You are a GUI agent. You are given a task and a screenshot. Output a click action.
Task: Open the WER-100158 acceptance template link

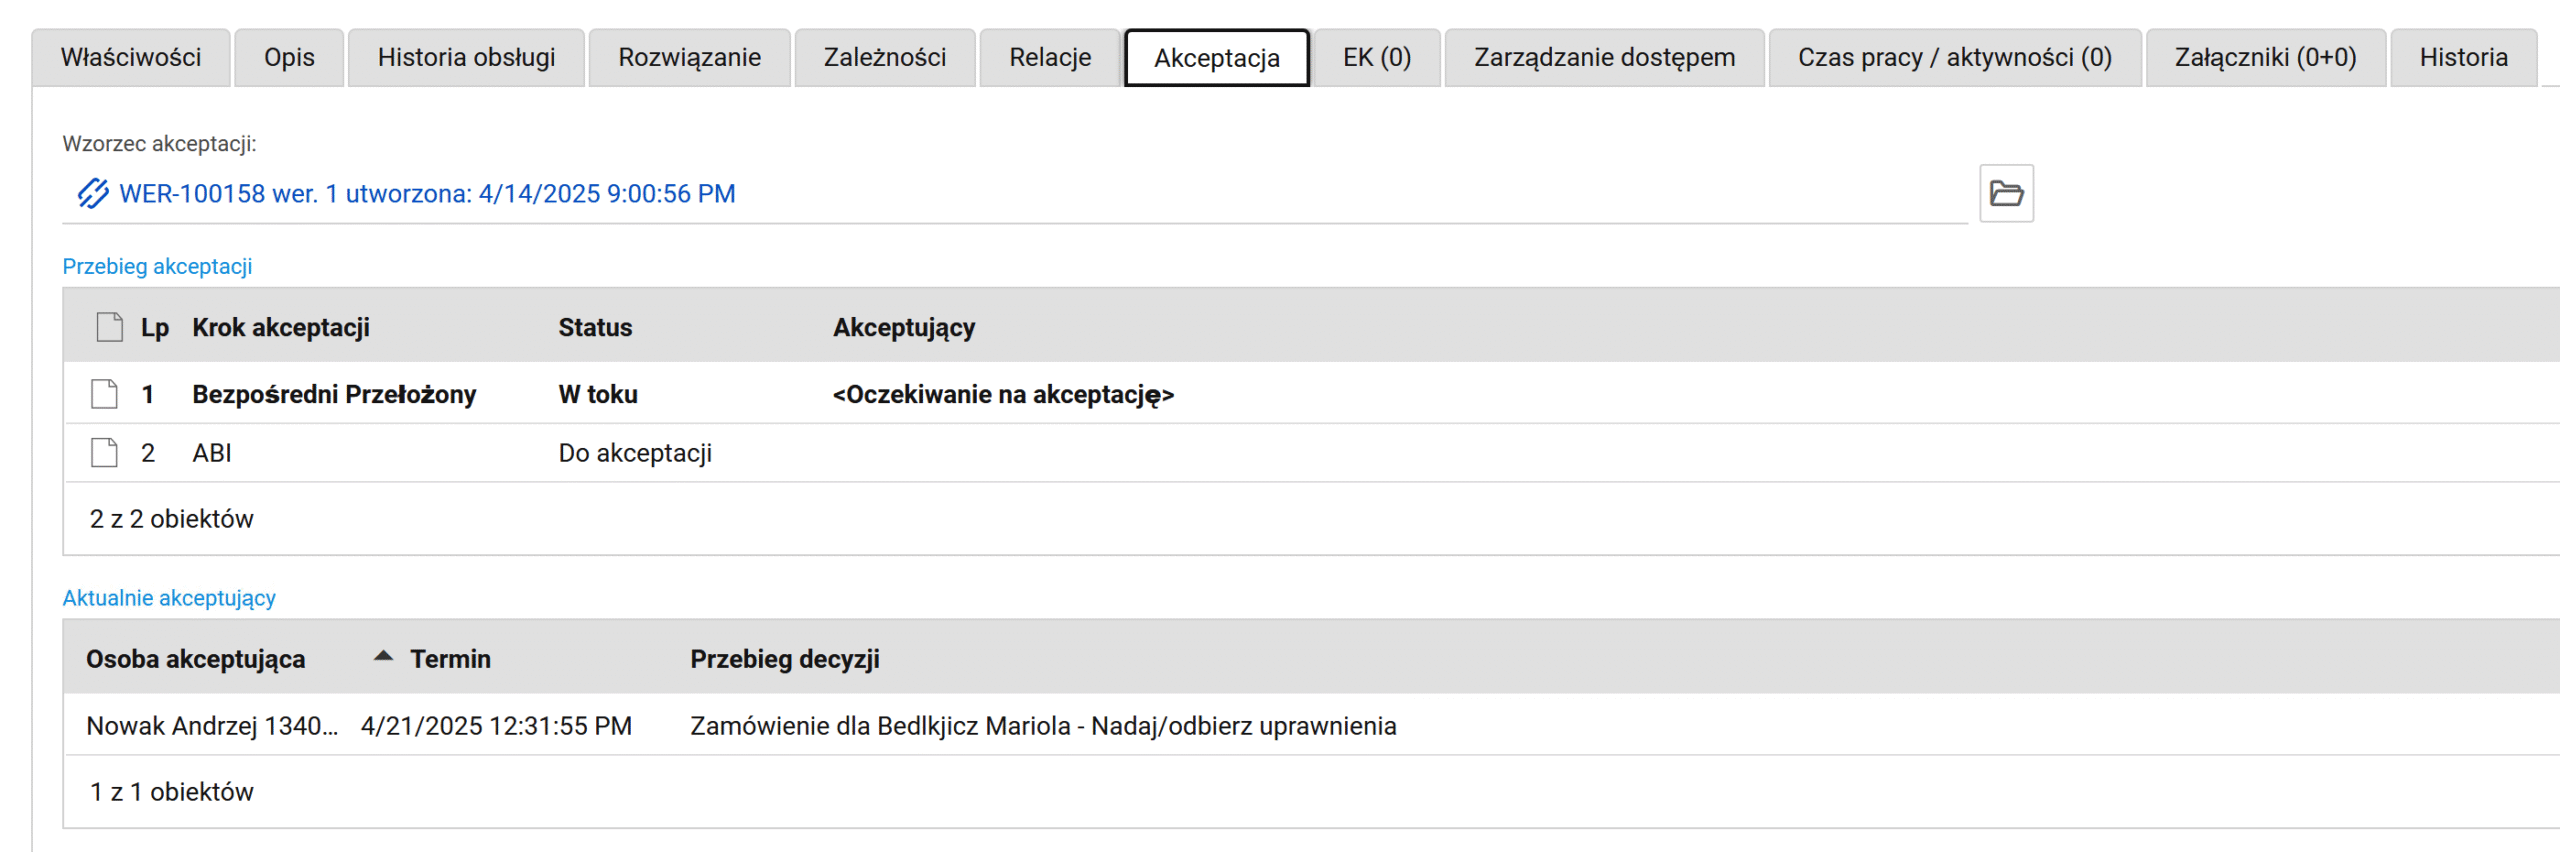coord(427,193)
